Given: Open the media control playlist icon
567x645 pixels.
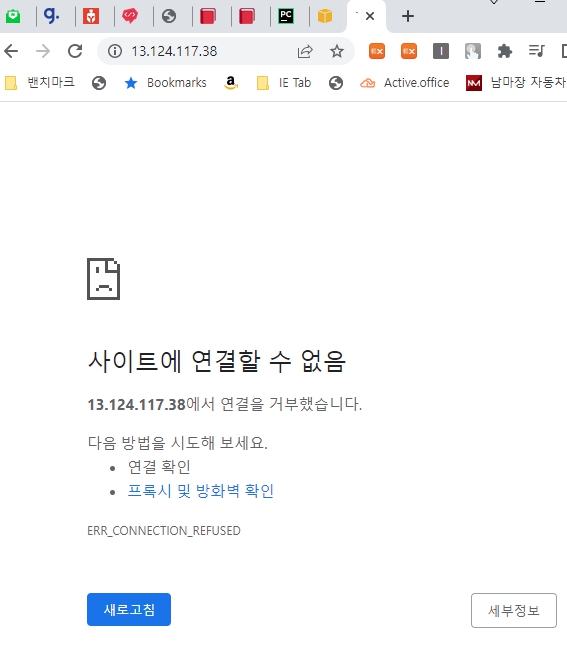Looking at the screenshot, I should tap(537, 51).
